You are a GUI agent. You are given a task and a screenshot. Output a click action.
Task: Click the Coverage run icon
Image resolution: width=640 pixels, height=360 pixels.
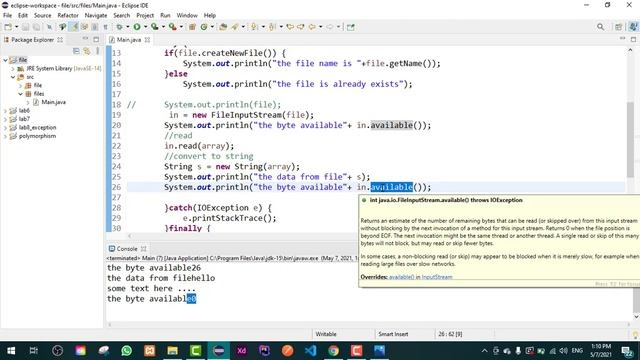click(154, 27)
